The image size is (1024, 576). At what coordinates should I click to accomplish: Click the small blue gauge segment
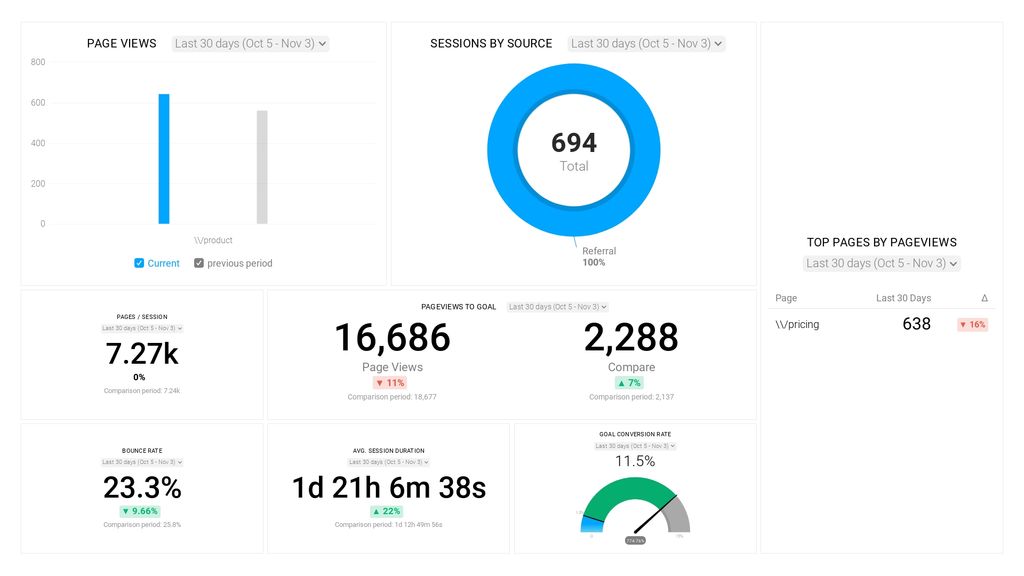point(592,524)
